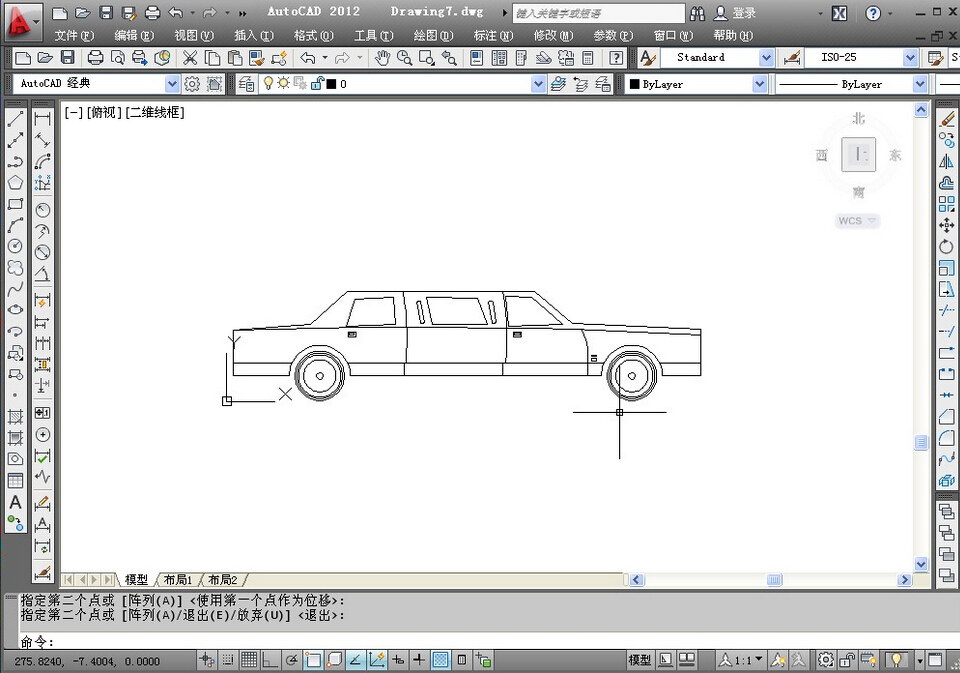The width and height of the screenshot is (960, 673).
Task: Switch to the 布局1 layout tab
Action: pos(178,580)
